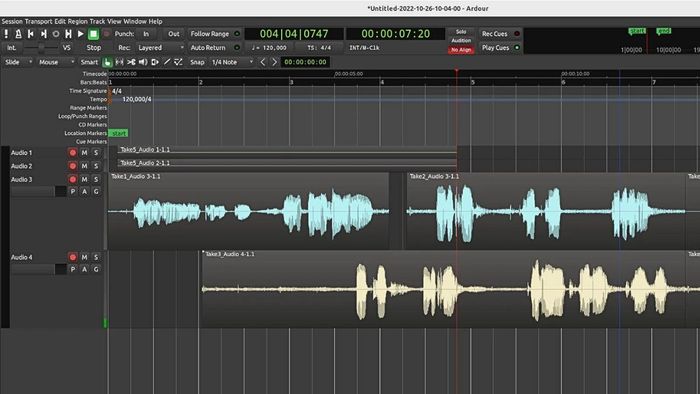This screenshot has width=700, height=394.
Task: Click the MIDI panic exclamation icon
Action: [6, 34]
